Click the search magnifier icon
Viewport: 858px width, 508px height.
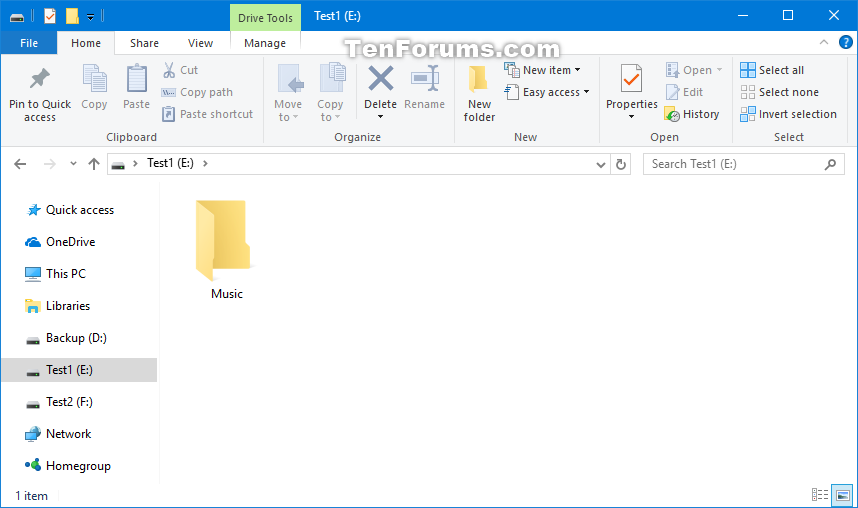pyautogui.click(x=831, y=164)
